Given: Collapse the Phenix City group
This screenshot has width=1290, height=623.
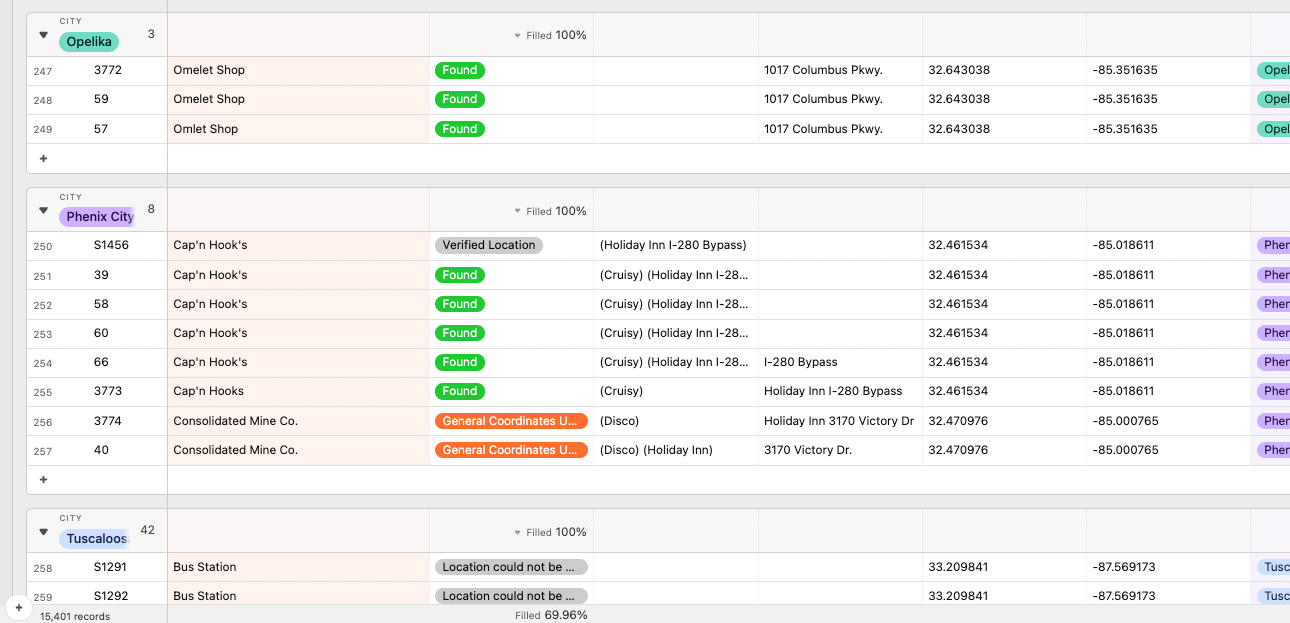Looking at the screenshot, I should 43,211.
